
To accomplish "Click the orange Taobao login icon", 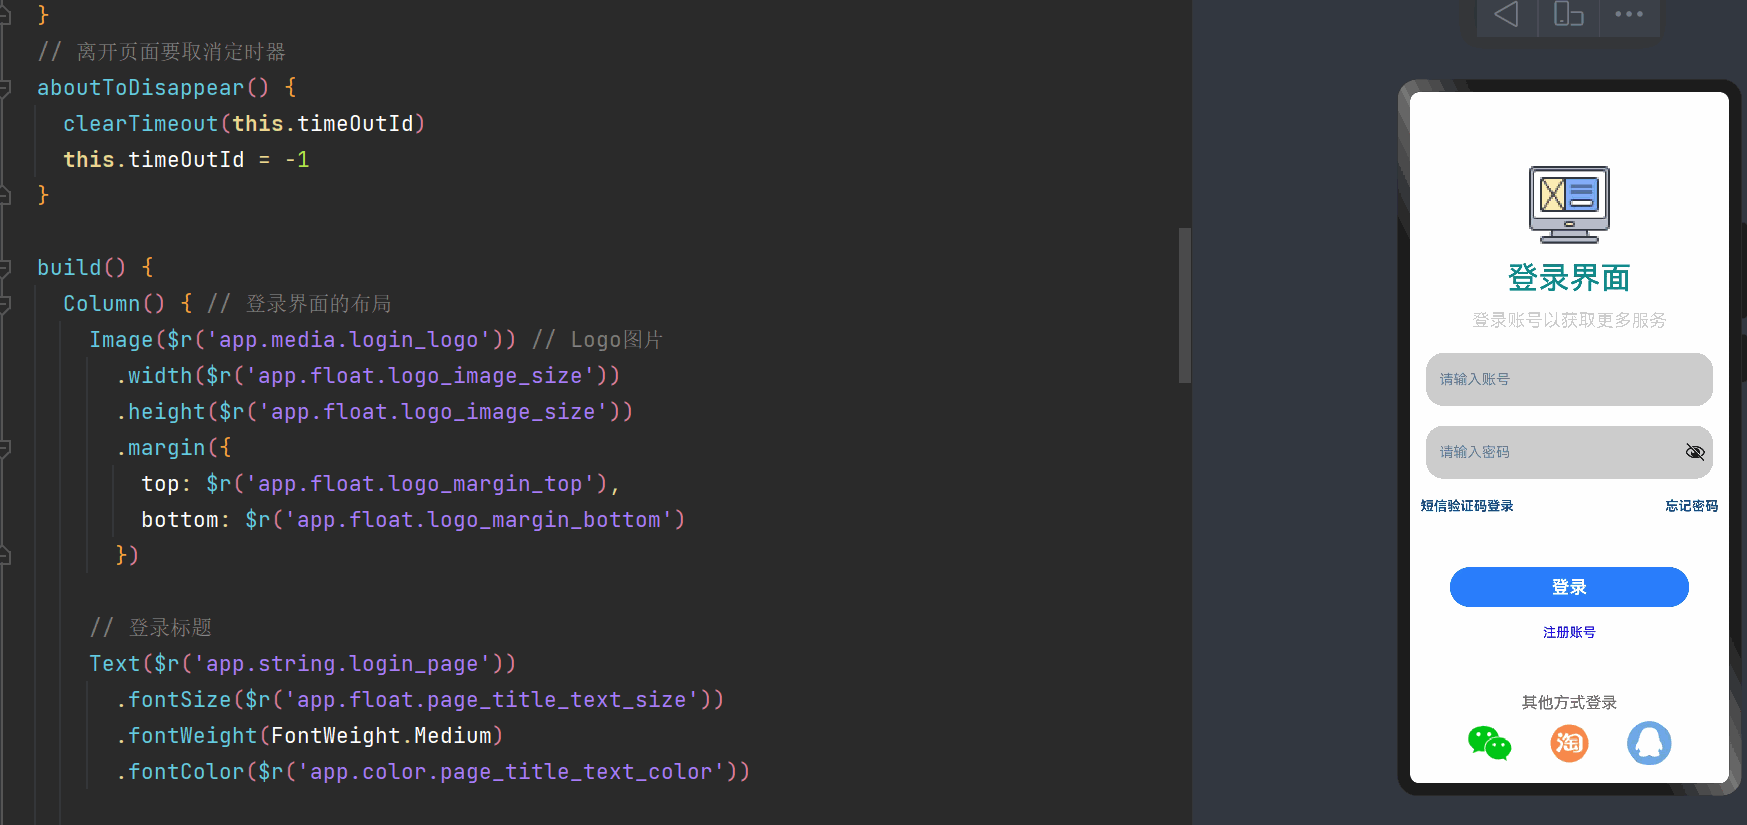I will point(1569,743).
